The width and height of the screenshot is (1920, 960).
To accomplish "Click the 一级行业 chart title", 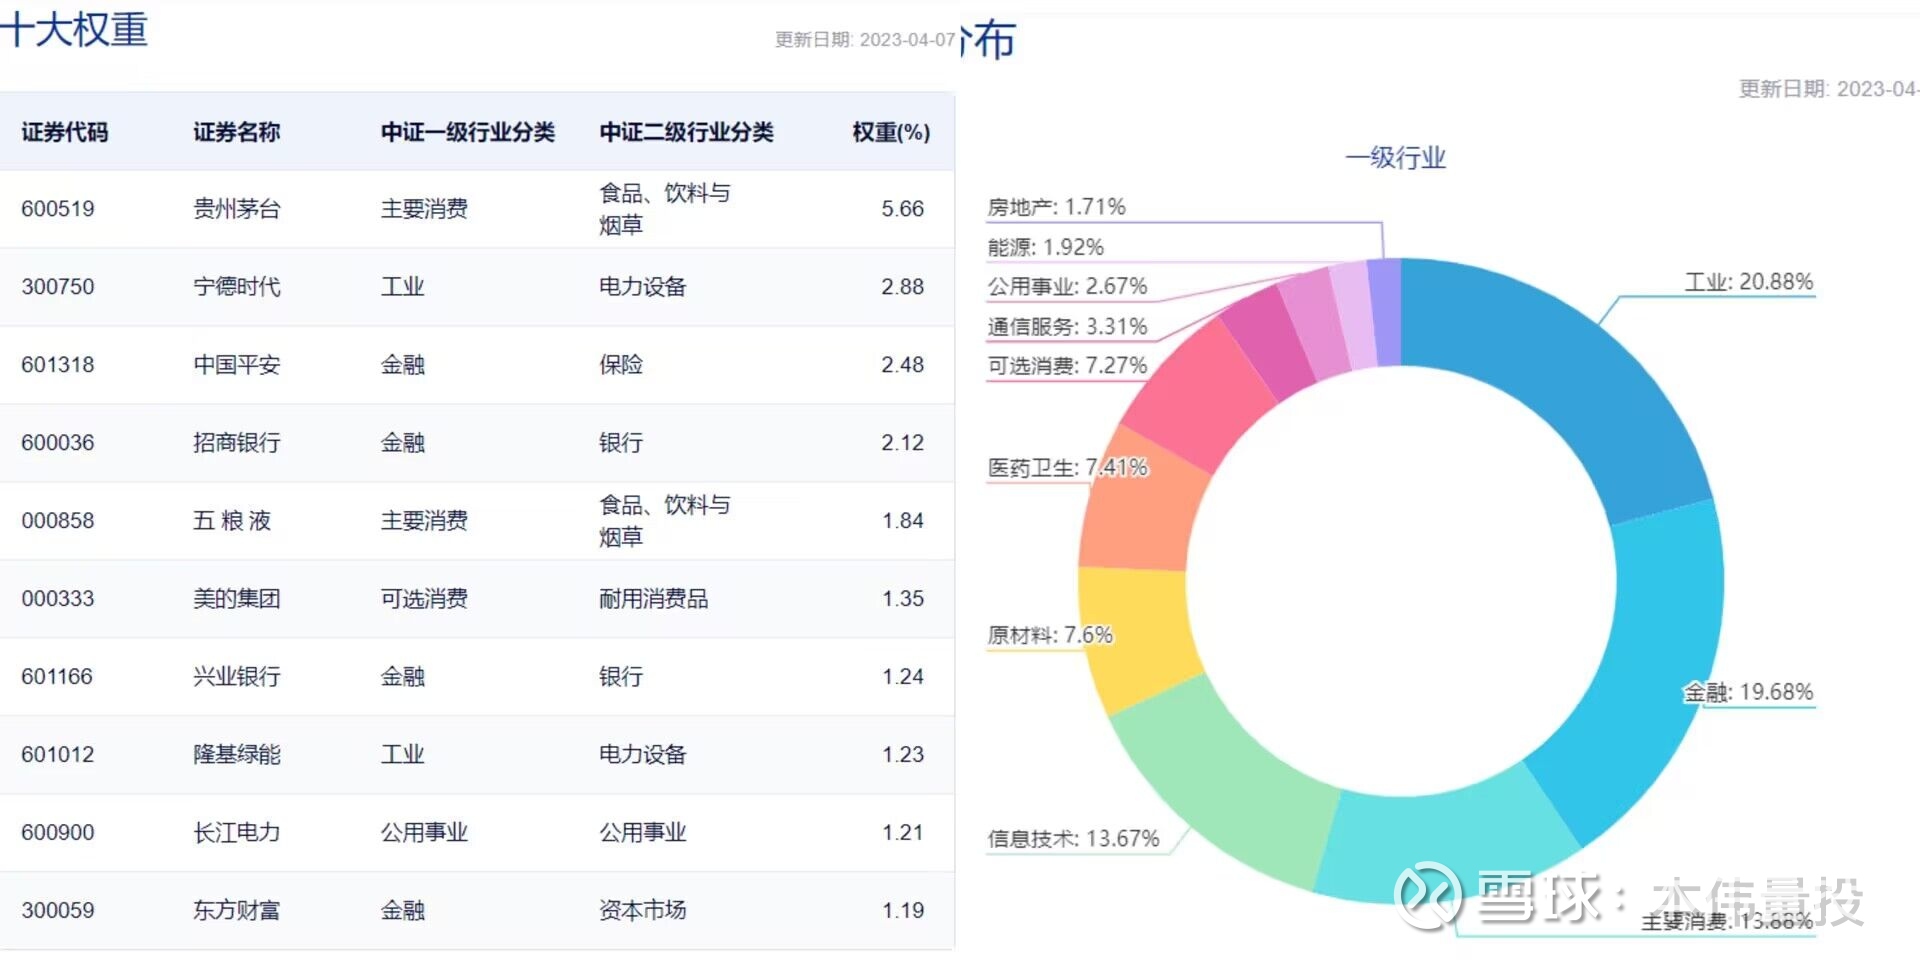I will [x=1396, y=158].
